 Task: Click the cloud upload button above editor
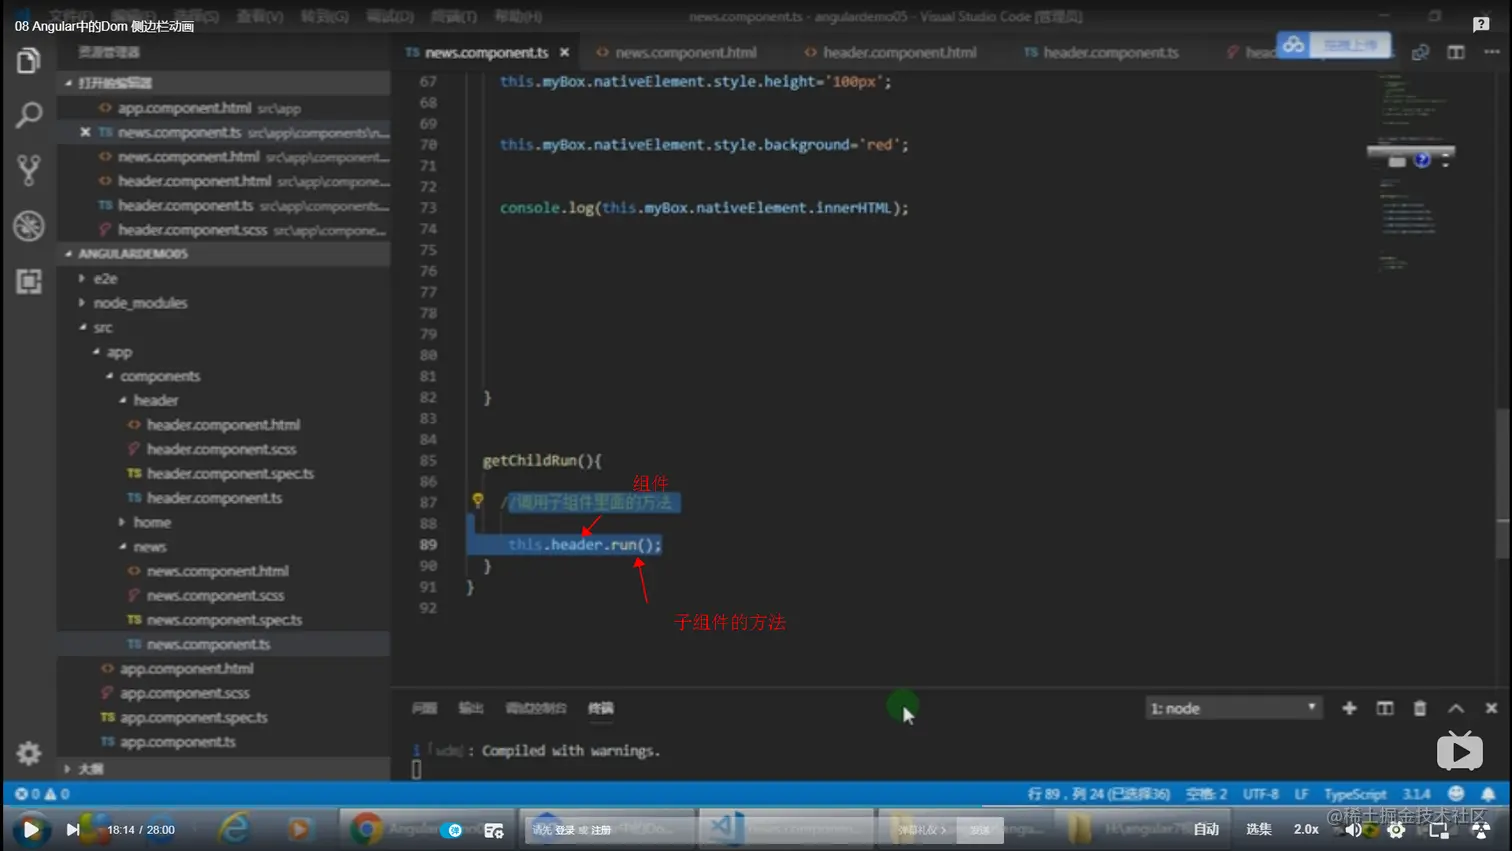pos(1334,45)
